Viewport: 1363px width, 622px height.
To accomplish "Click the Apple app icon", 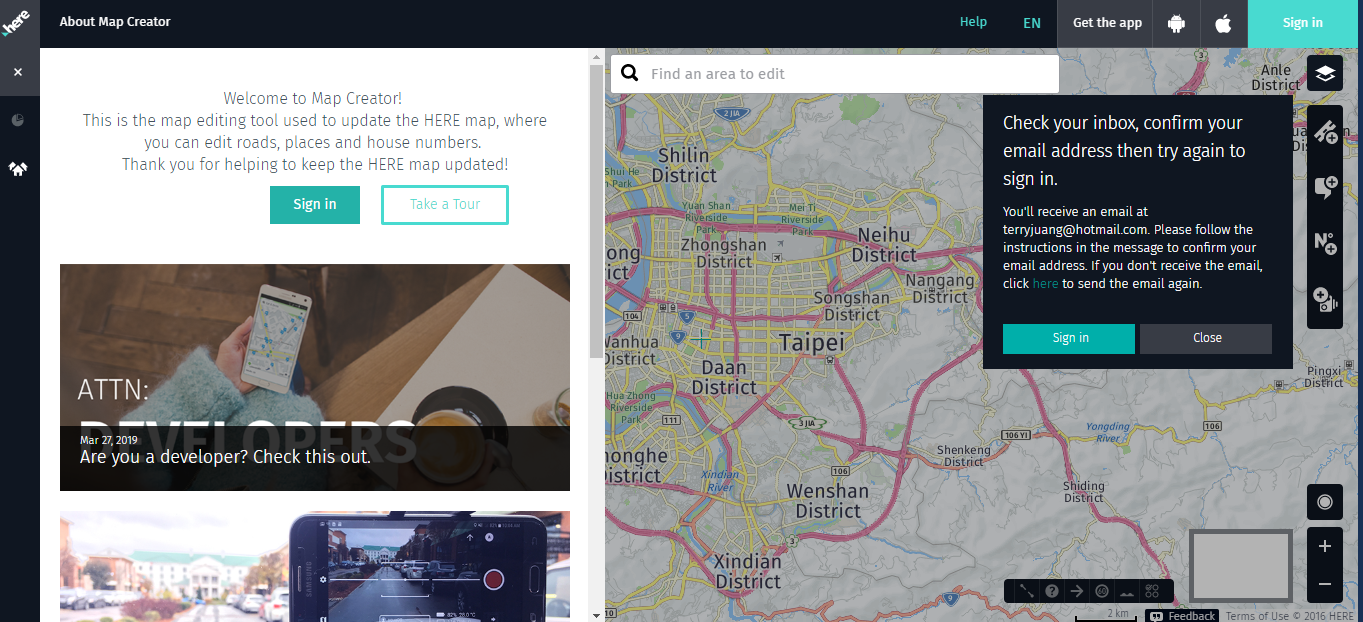I will click(x=1223, y=23).
